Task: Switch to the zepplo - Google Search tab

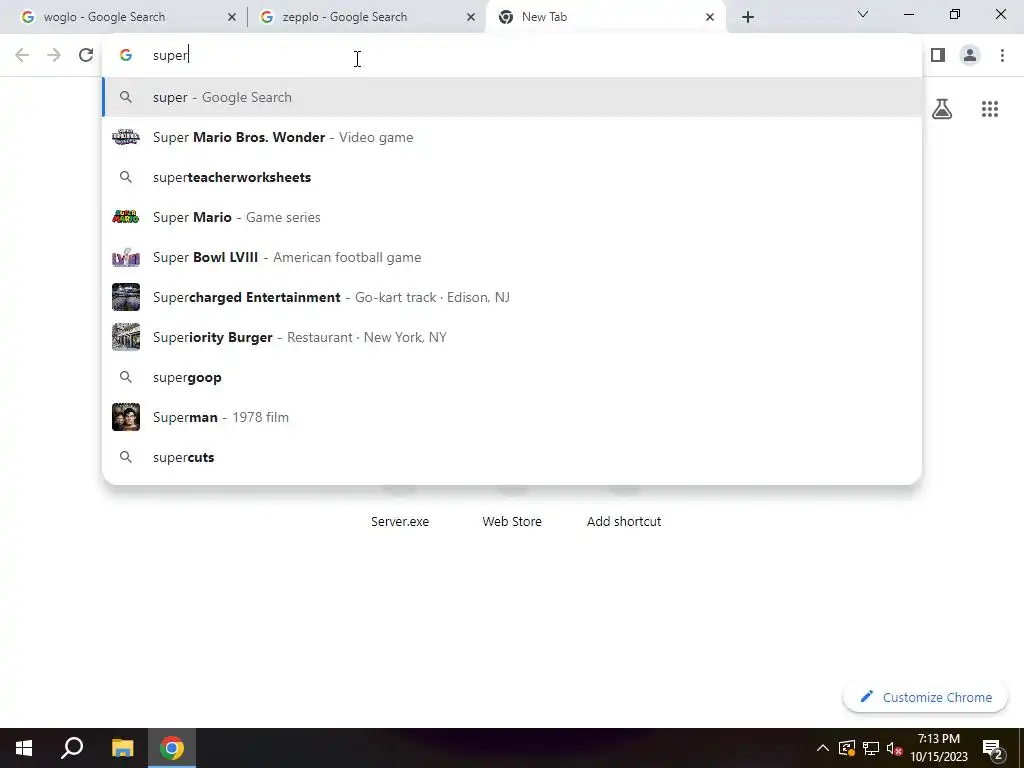Action: pos(366,17)
